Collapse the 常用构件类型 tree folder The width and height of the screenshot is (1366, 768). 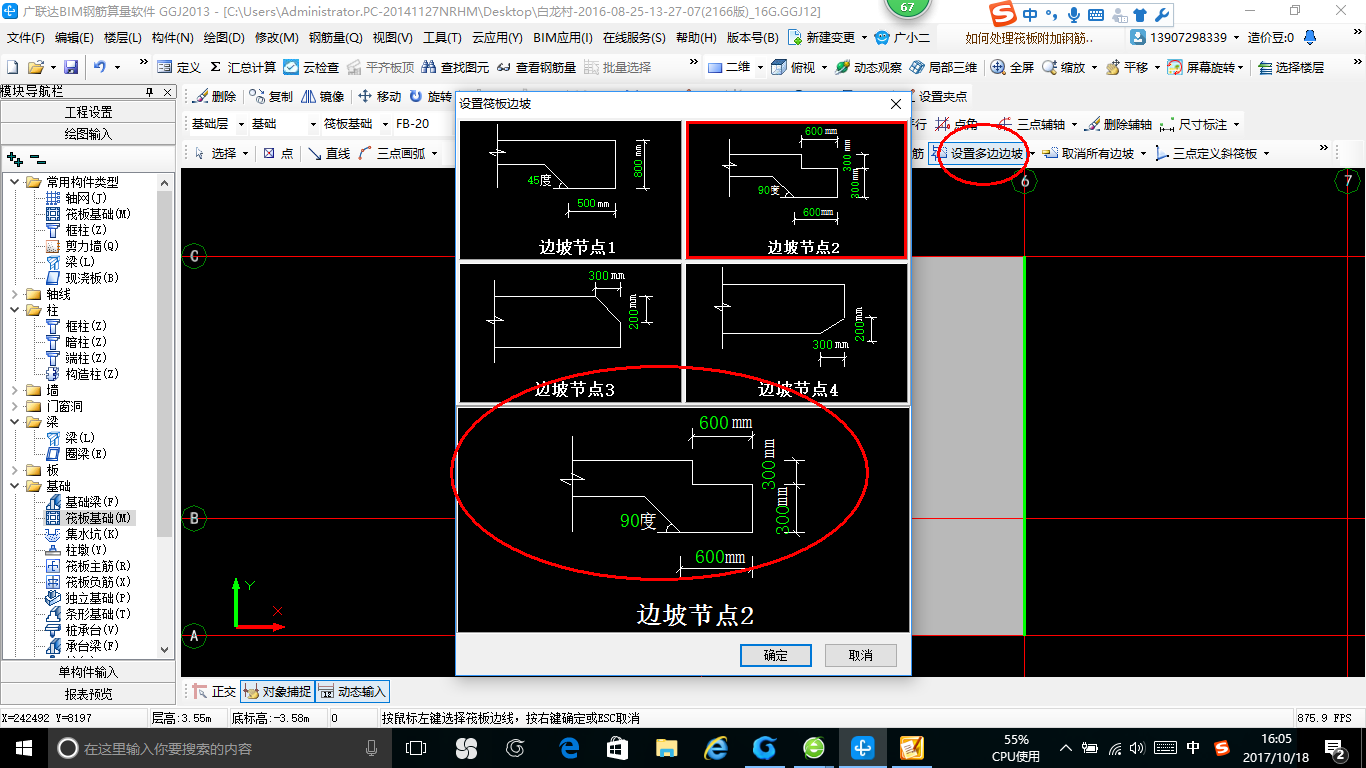click(14, 182)
